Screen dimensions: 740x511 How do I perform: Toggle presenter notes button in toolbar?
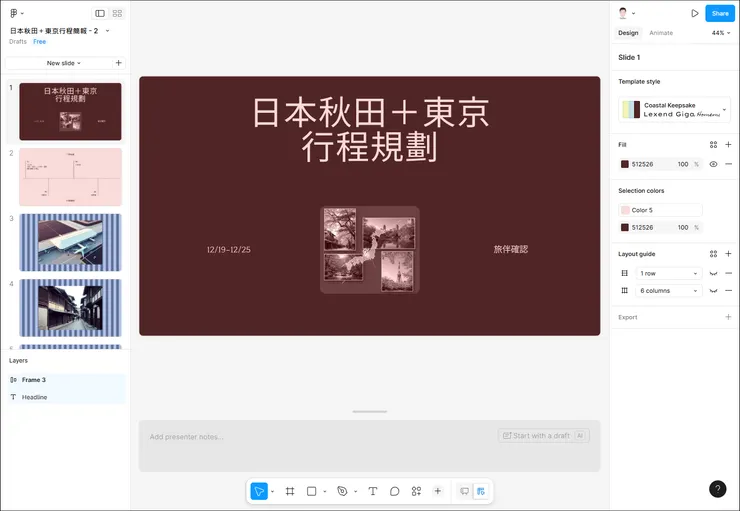(464, 491)
